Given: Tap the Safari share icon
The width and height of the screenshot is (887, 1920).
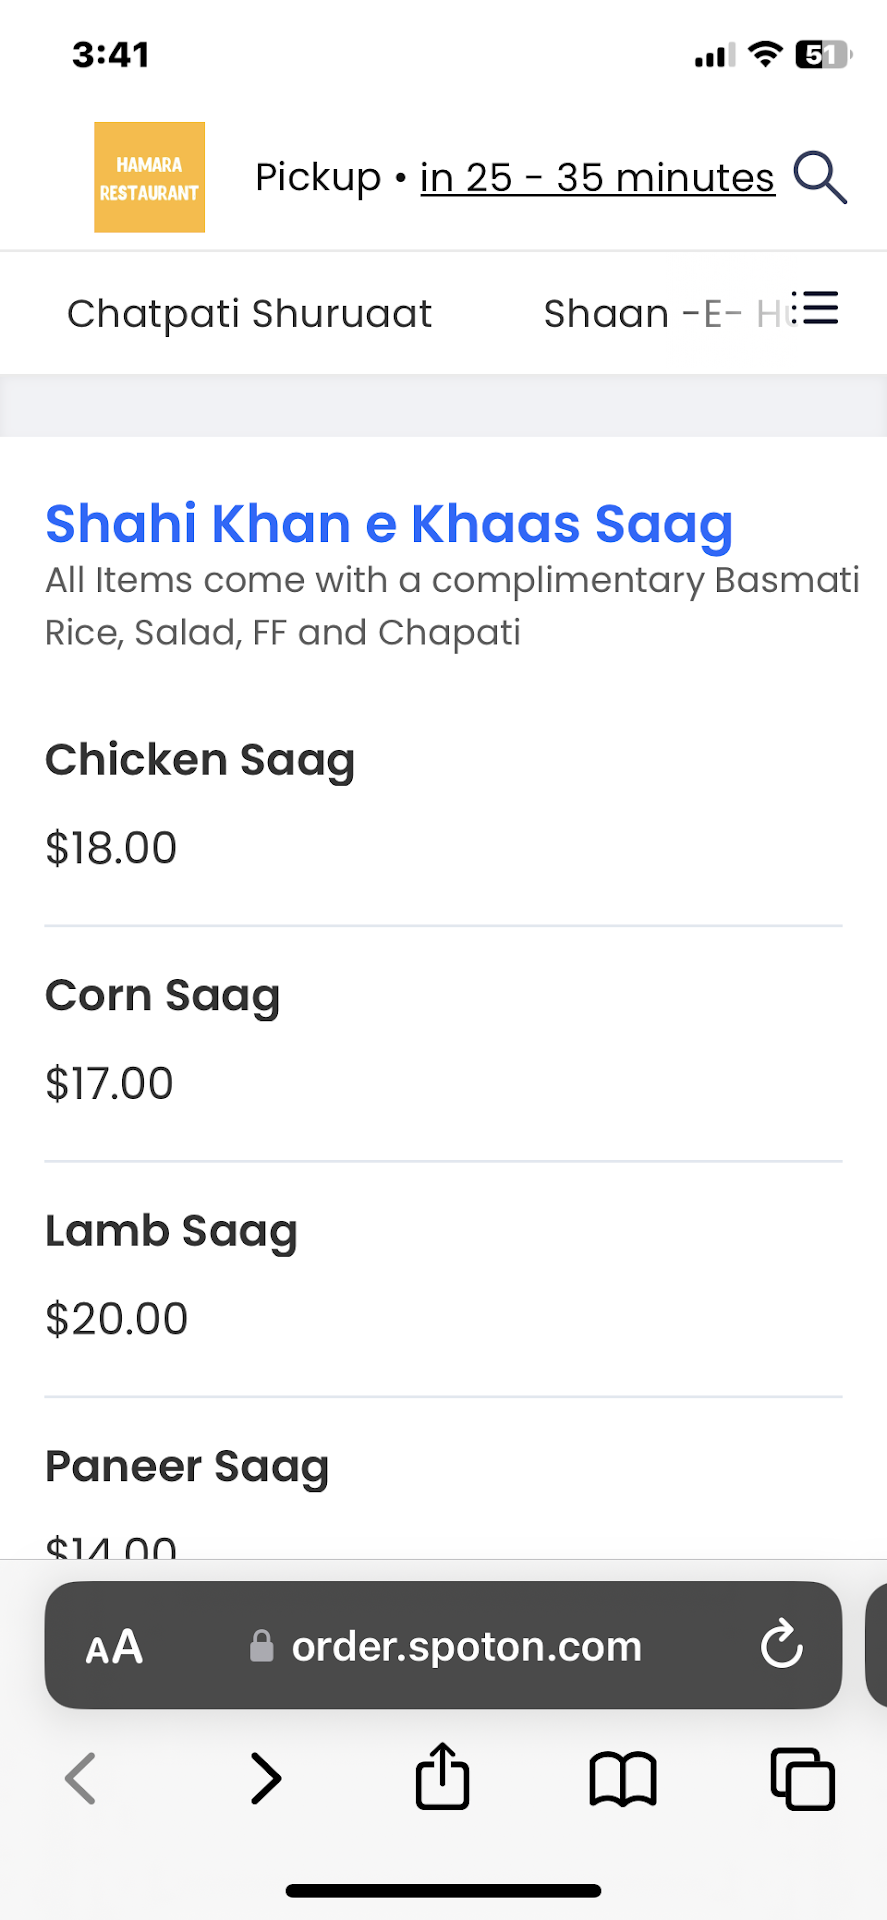Looking at the screenshot, I should pos(442,1777).
